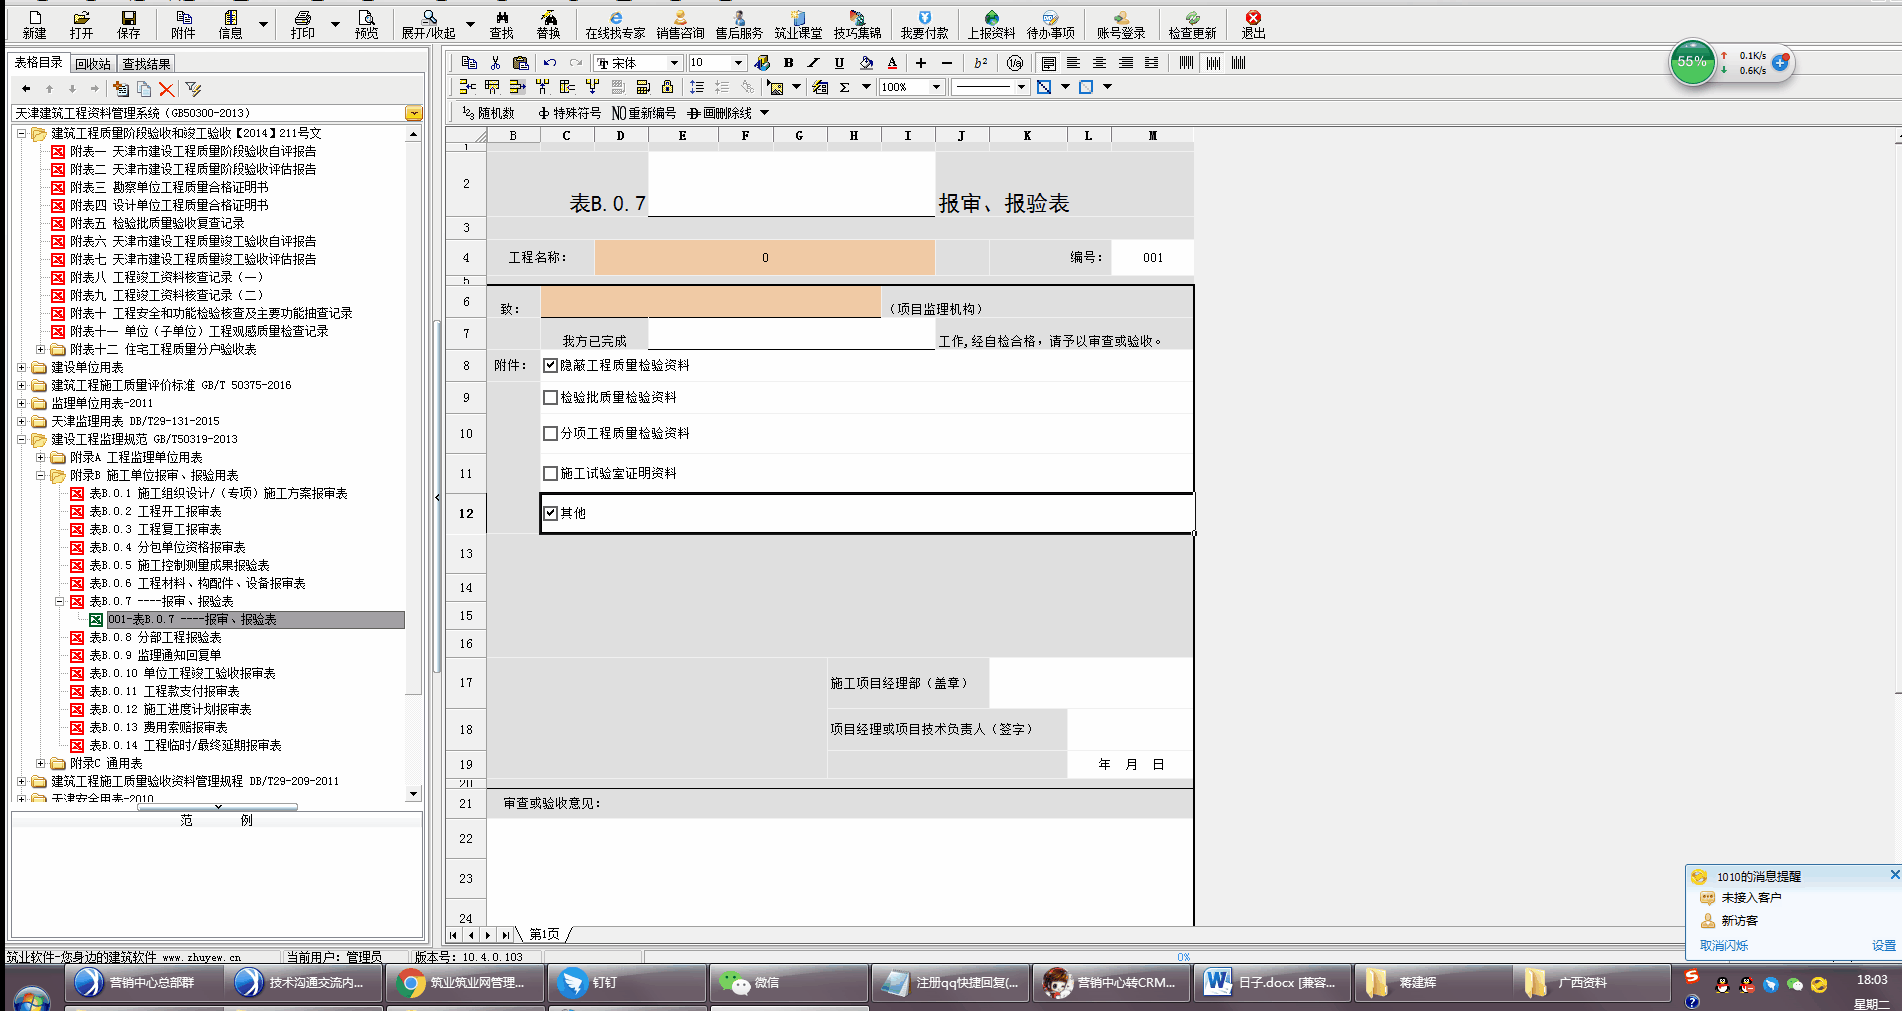Click the Sum sigma icon

point(845,87)
